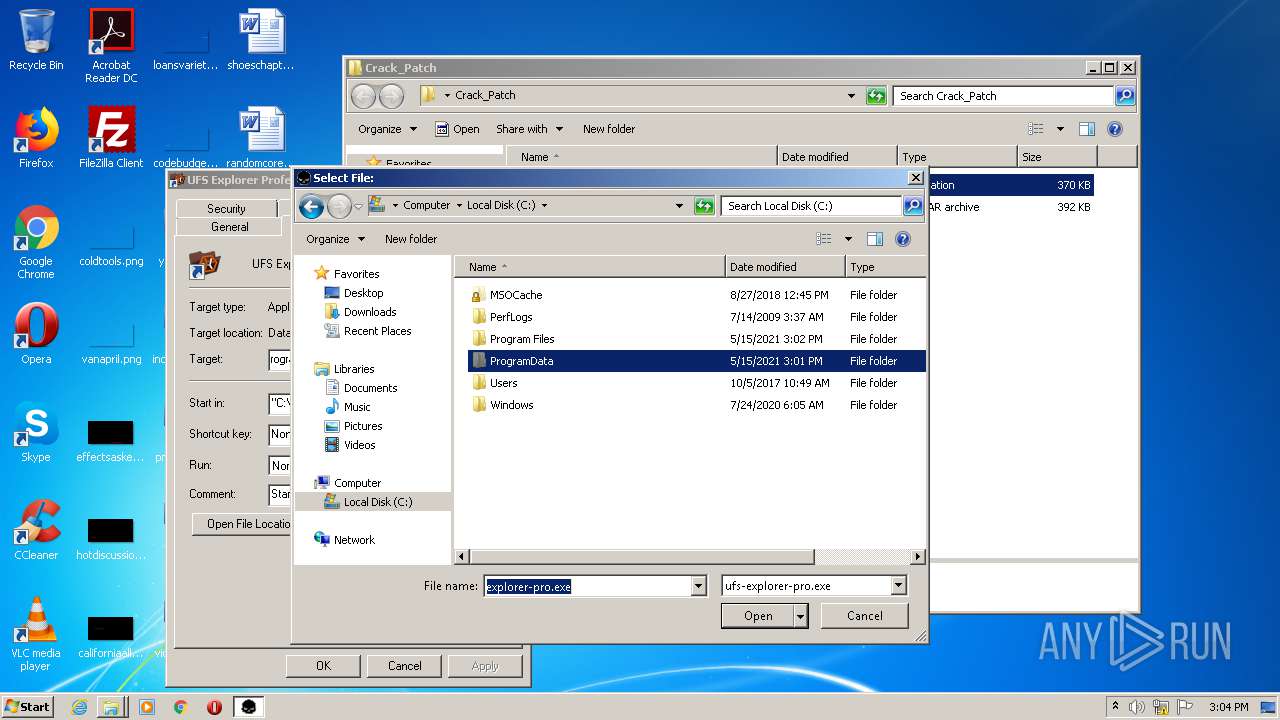The width and height of the screenshot is (1280, 720).
Task: Click Cancel in Select File dialog
Action: pyautogui.click(x=864, y=616)
